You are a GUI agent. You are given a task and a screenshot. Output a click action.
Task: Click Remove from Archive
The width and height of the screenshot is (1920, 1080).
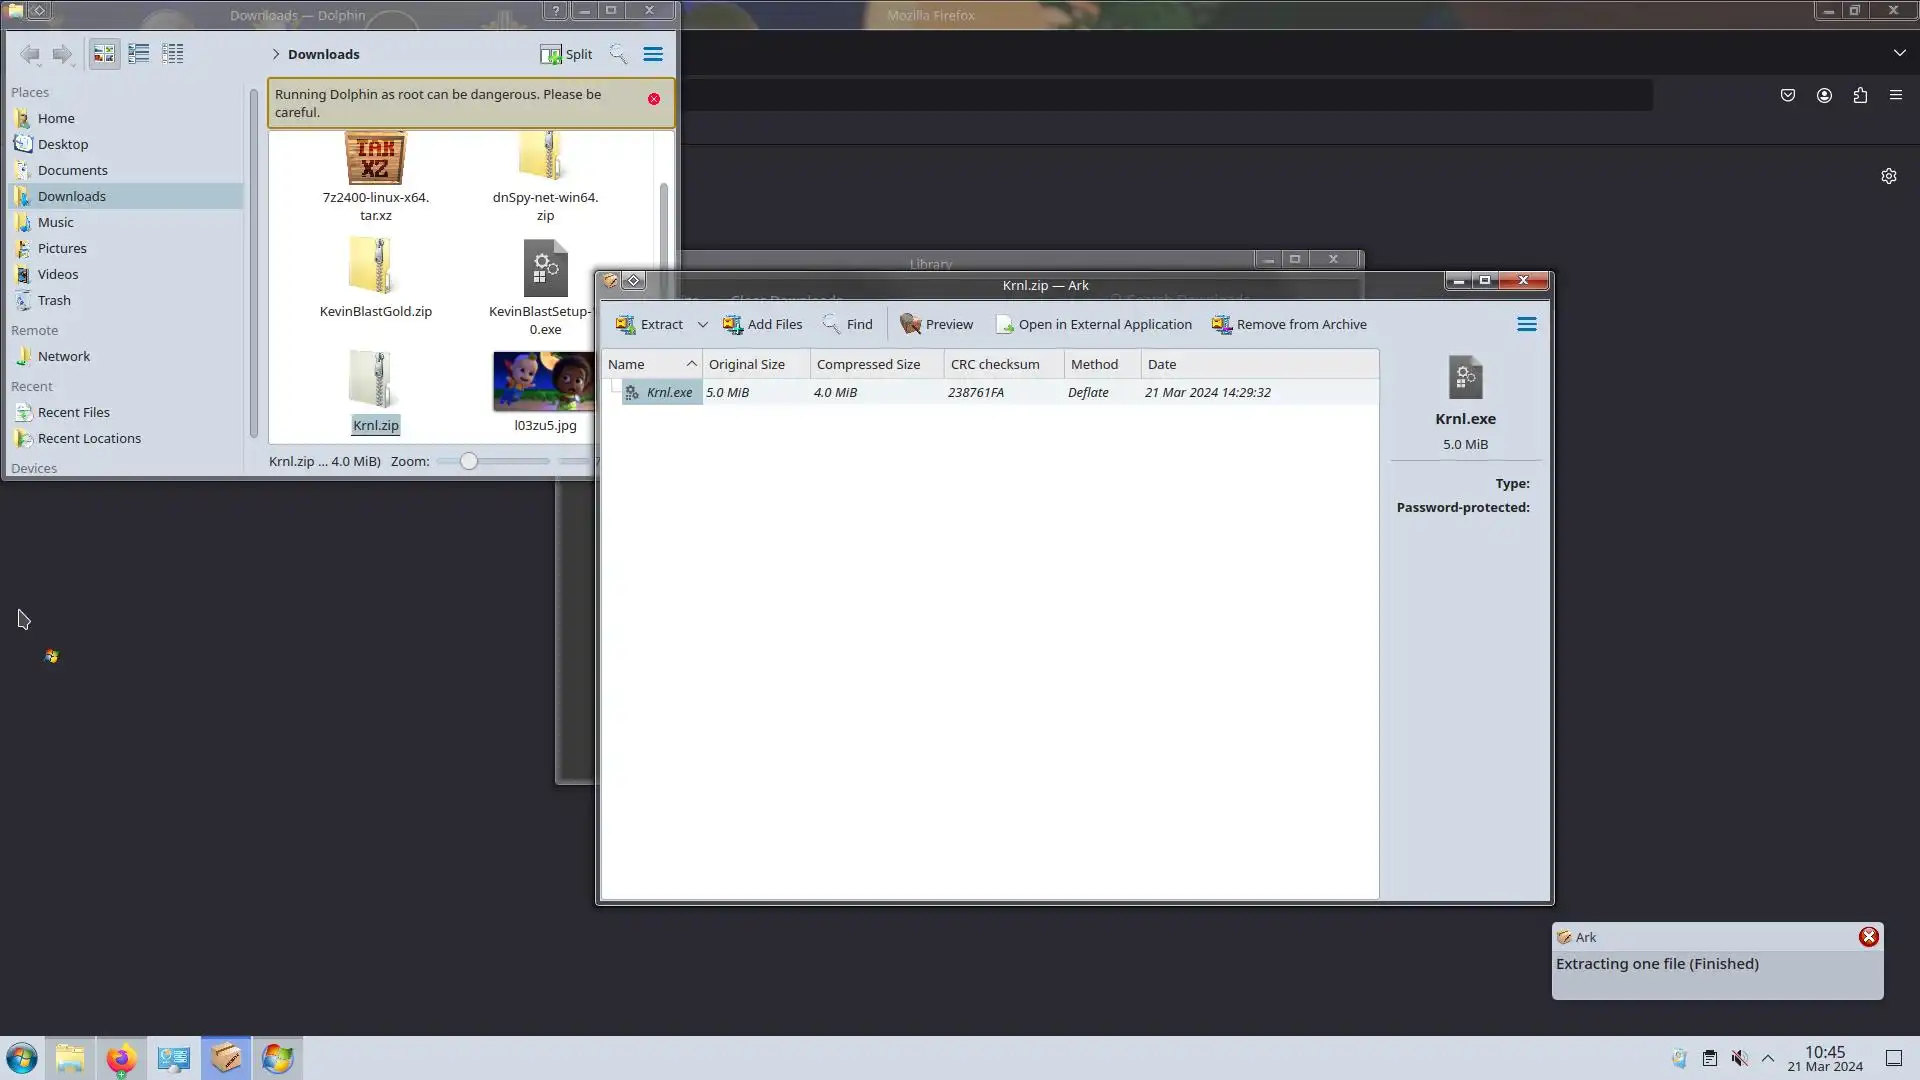click(x=1289, y=324)
